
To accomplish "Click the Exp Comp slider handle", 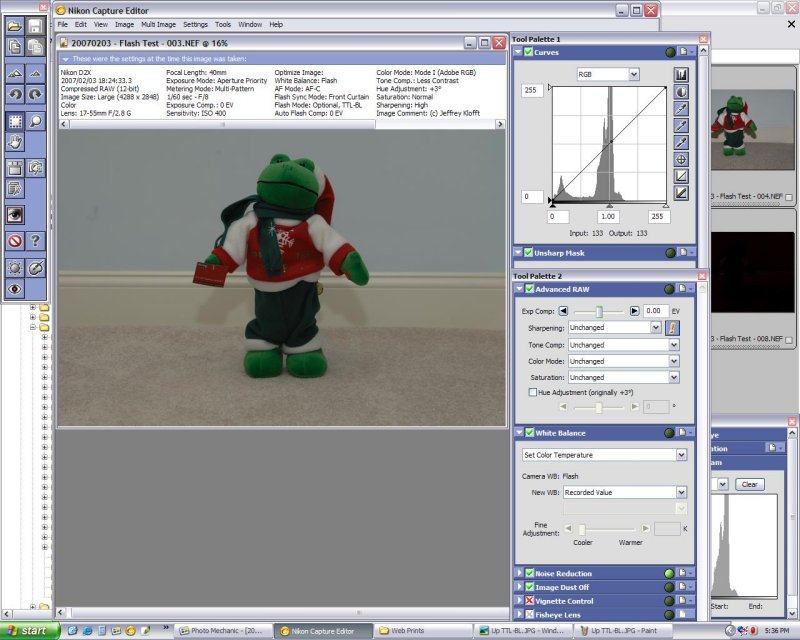I will 599,311.
